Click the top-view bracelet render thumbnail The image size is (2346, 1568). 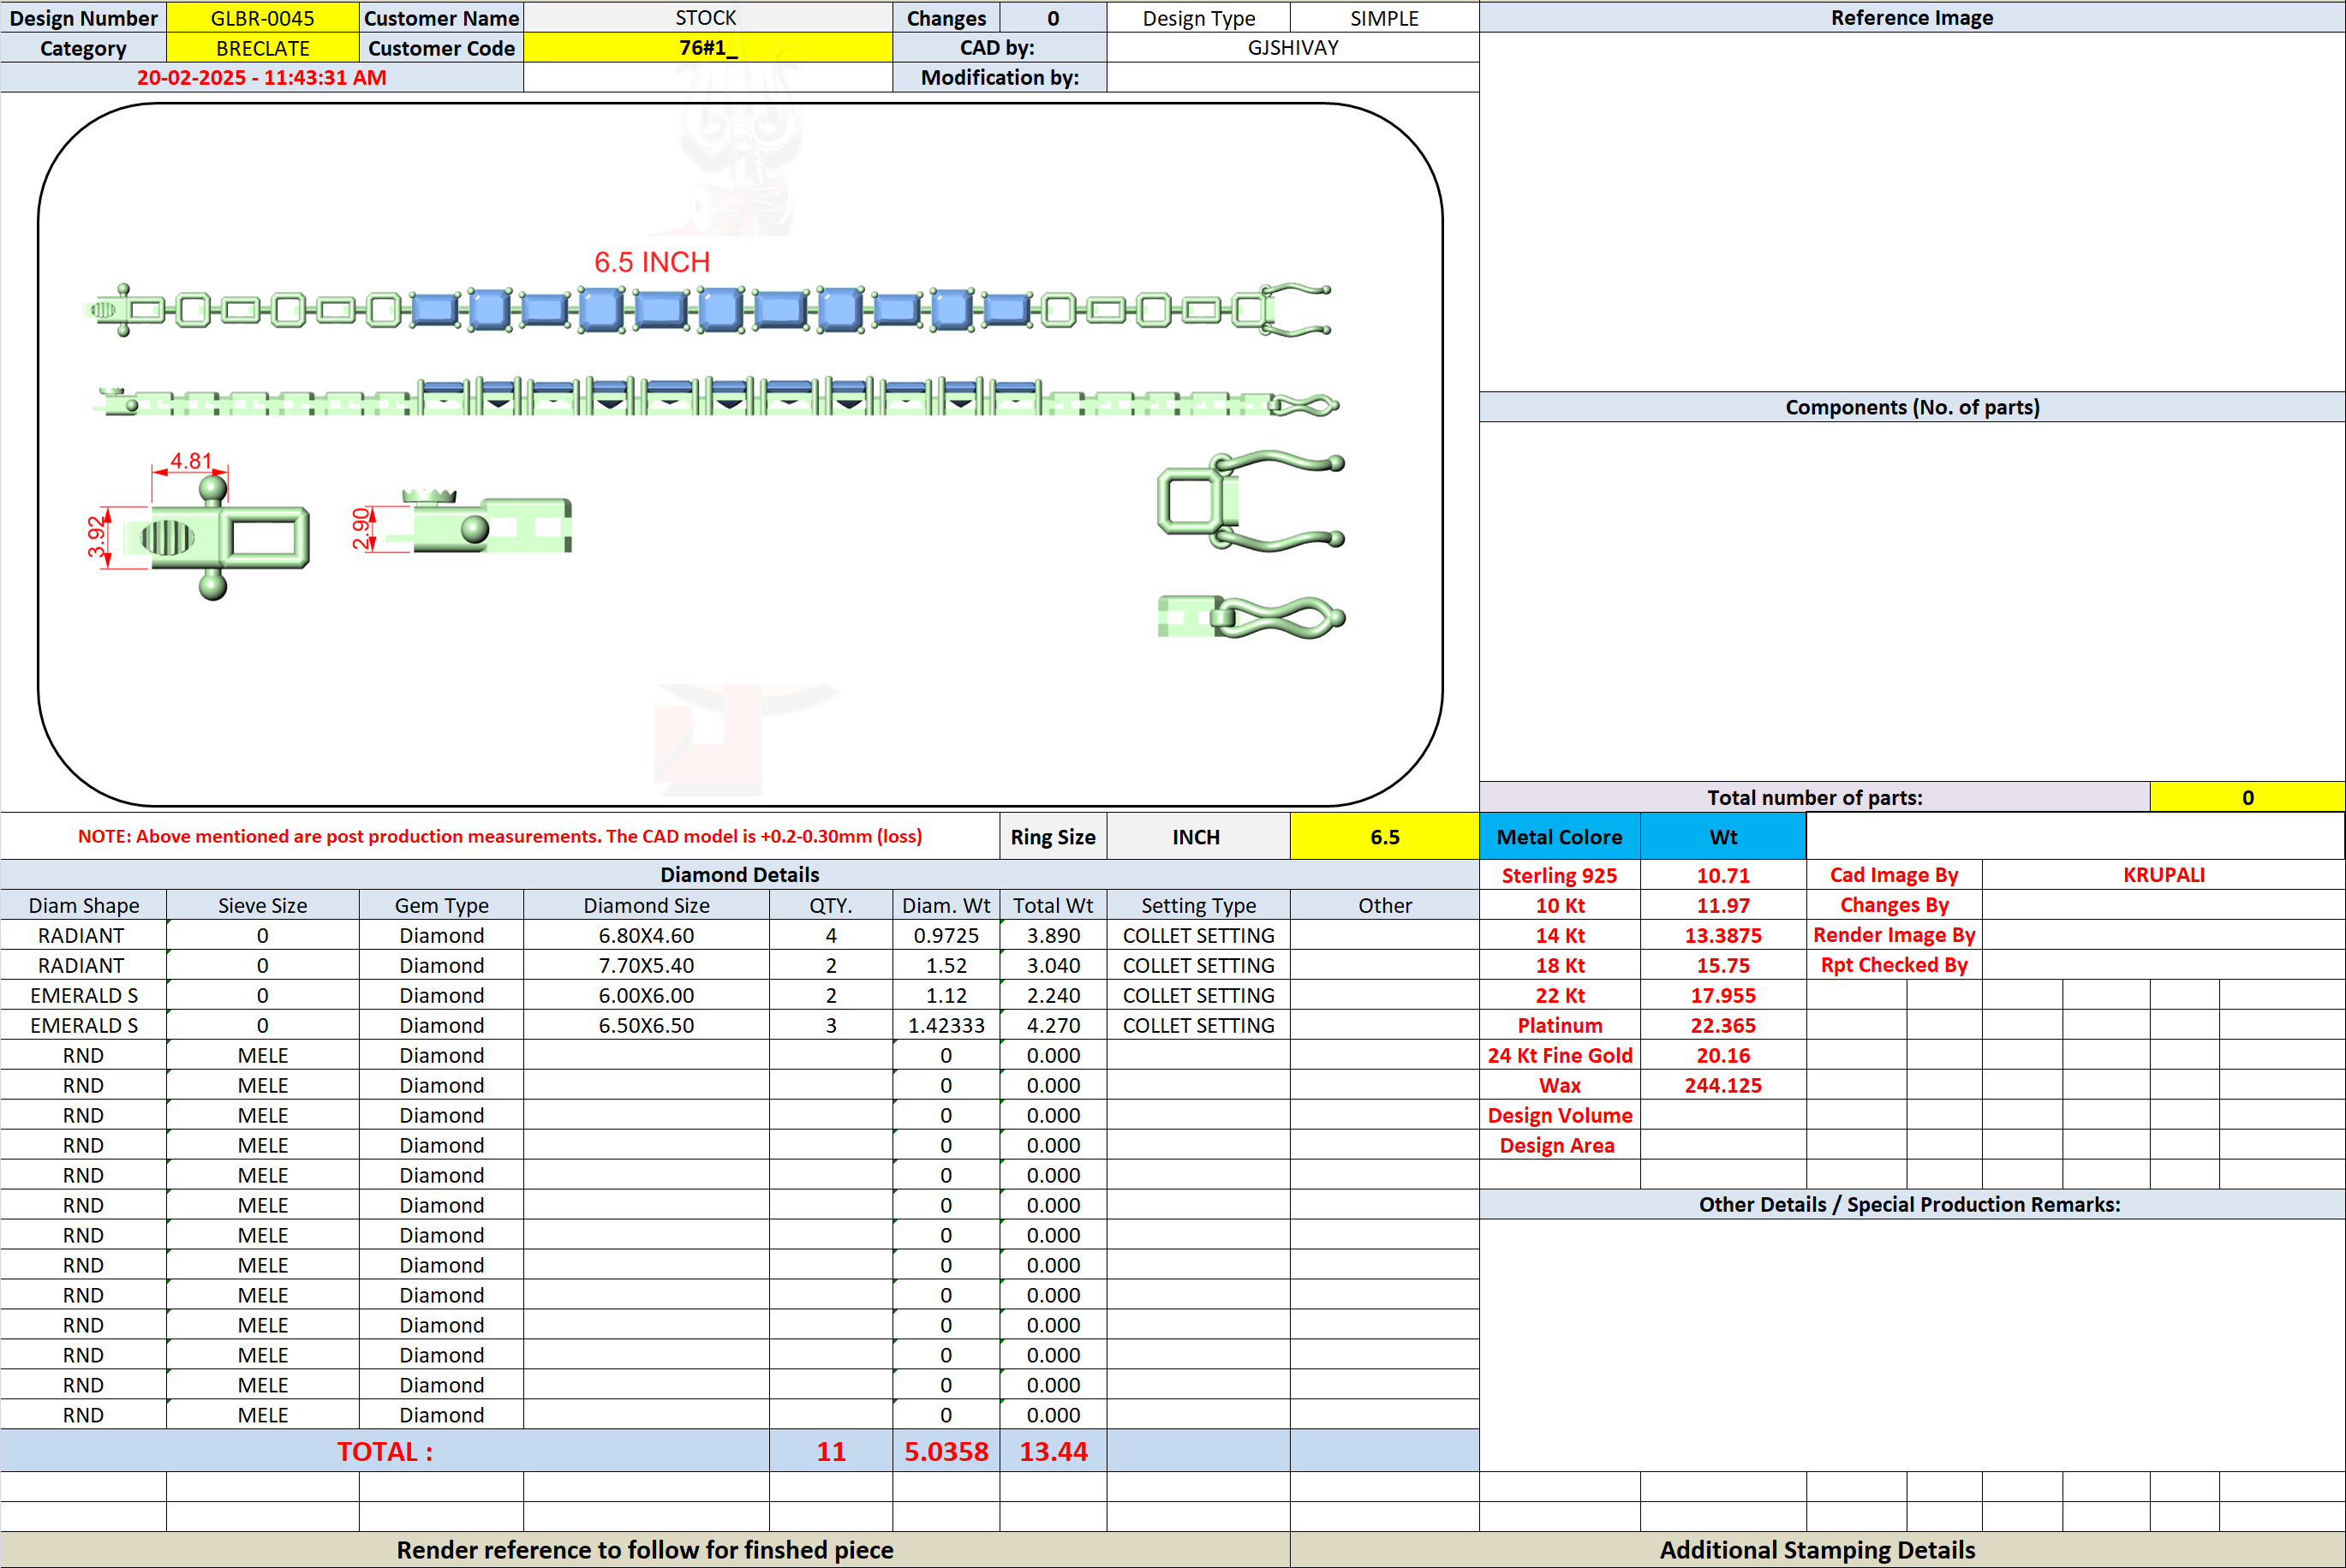pyautogui.click(x=707, y=310)
